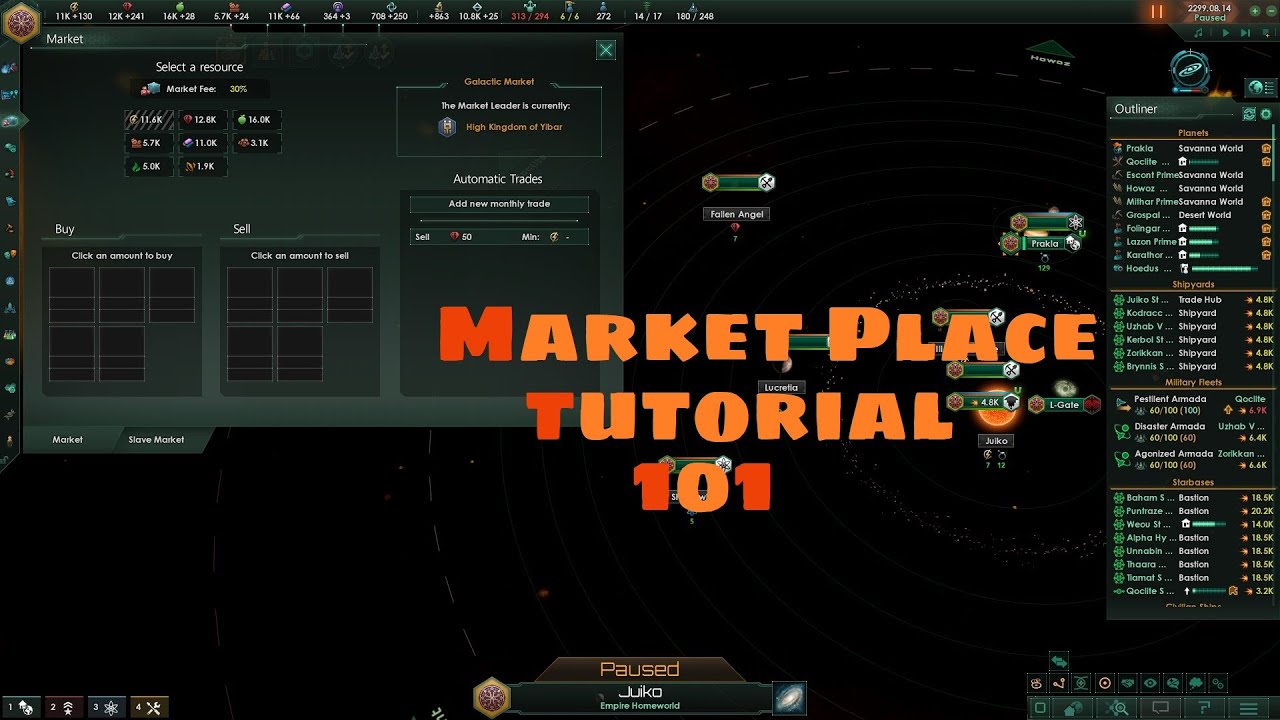Click the music player note icon
Image resolution: width=1280 pixels, height=720 pixels.
(1198, 33)
